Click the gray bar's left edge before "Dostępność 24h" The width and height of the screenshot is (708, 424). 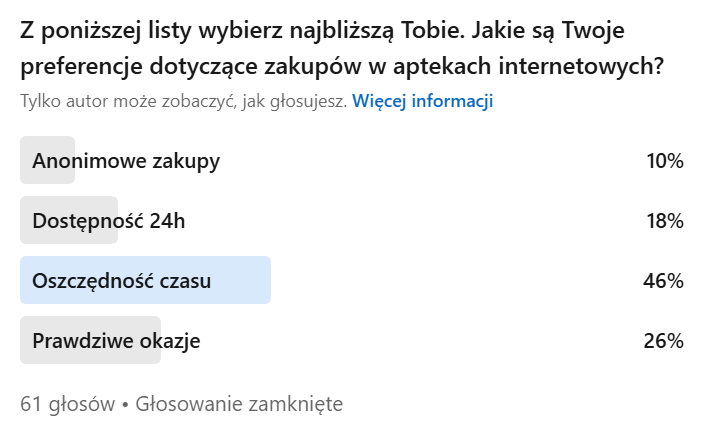[x=25, y=221]
